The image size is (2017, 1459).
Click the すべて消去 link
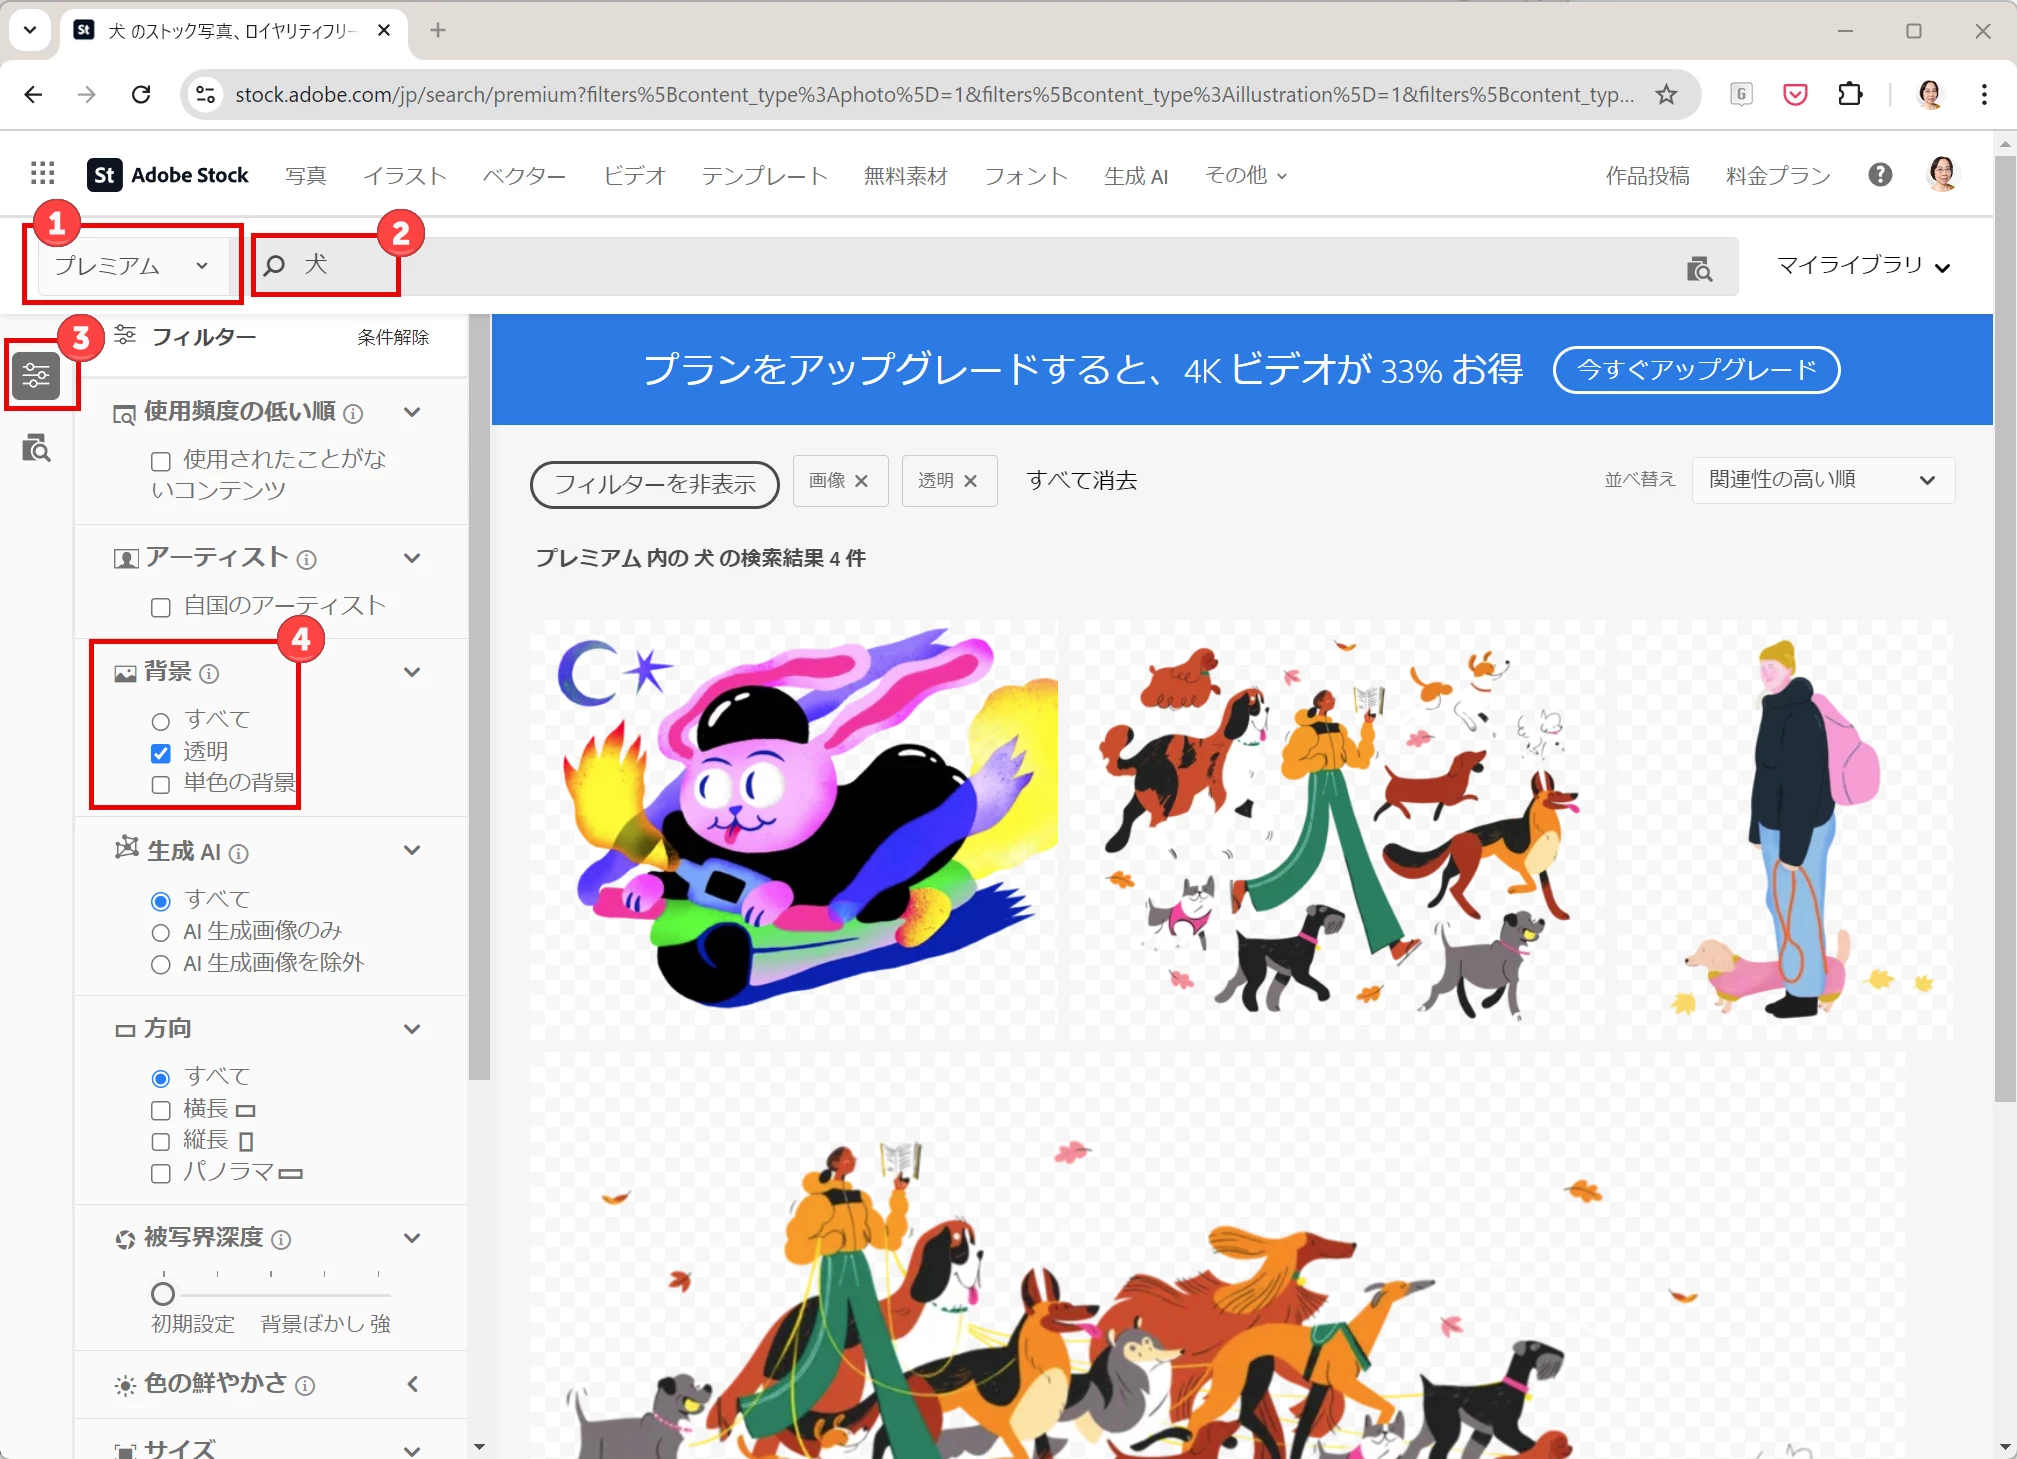[x=1081, y=481]
